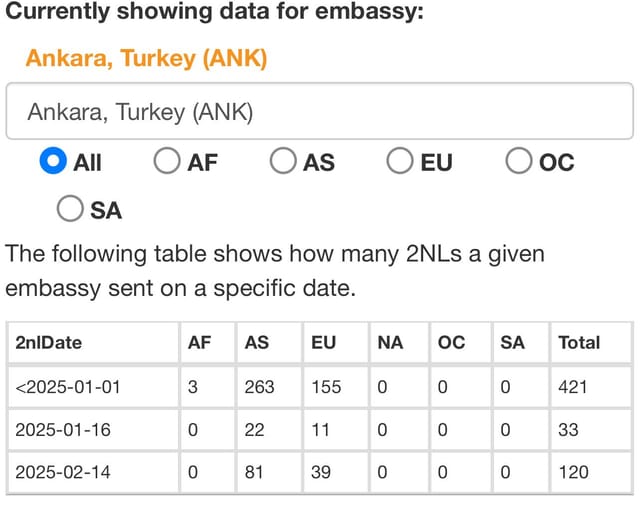Select the <2025-01-01 date row

pyautogui.click(x=320, y=387)
